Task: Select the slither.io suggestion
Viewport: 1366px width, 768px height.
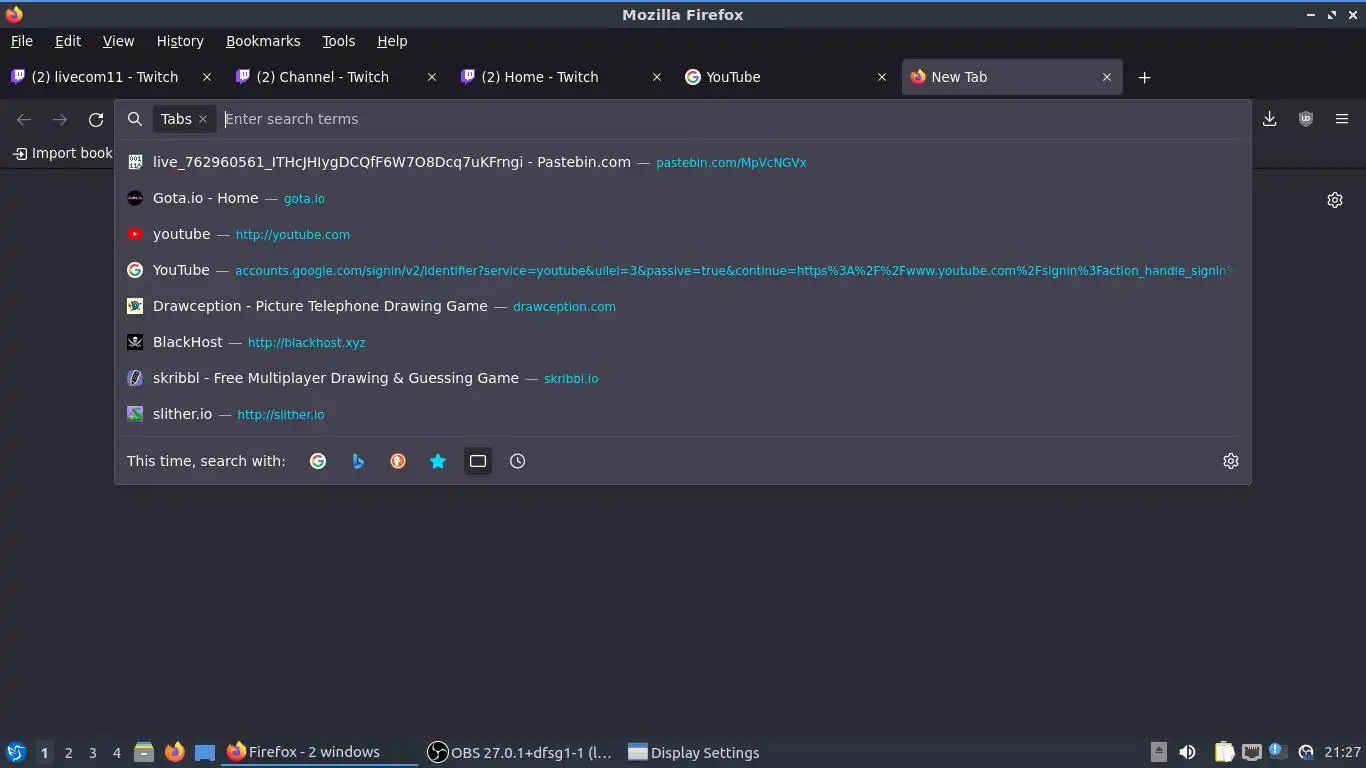Action: coord(683,414)
